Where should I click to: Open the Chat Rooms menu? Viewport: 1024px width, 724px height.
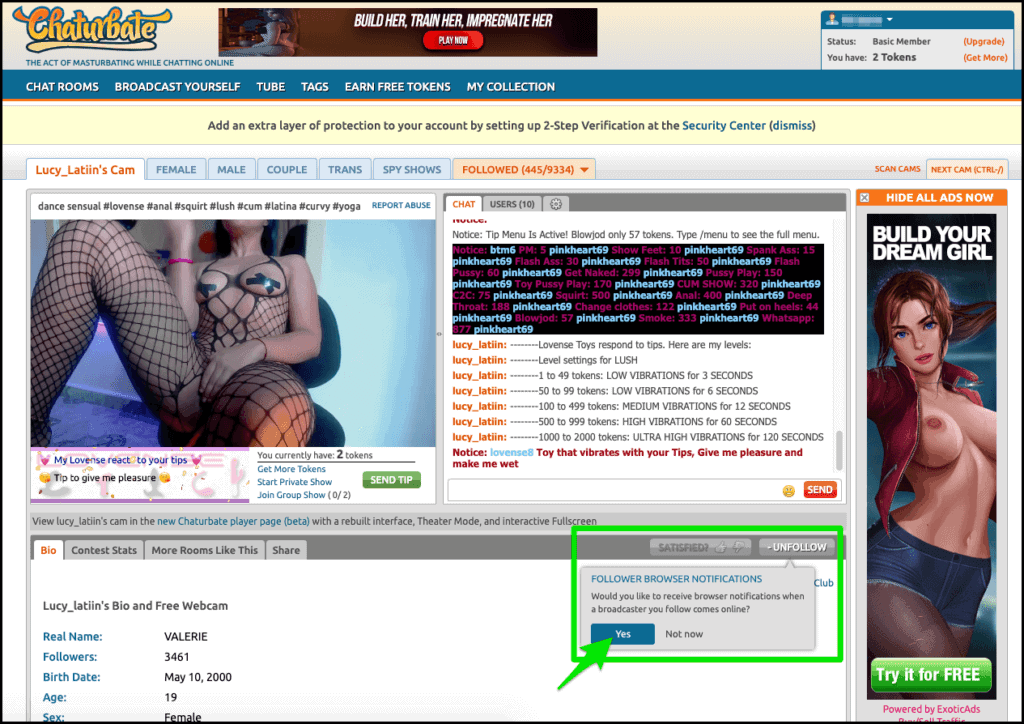coord(62,87)
